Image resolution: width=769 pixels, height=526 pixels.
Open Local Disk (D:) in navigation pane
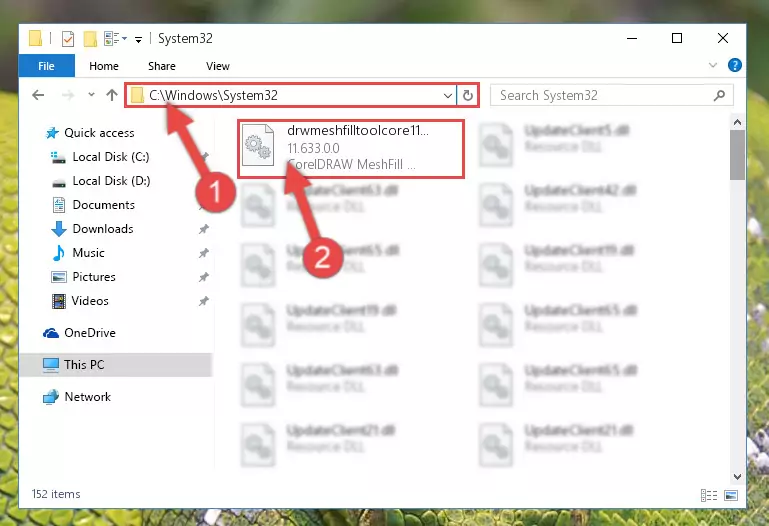(111, 181)
